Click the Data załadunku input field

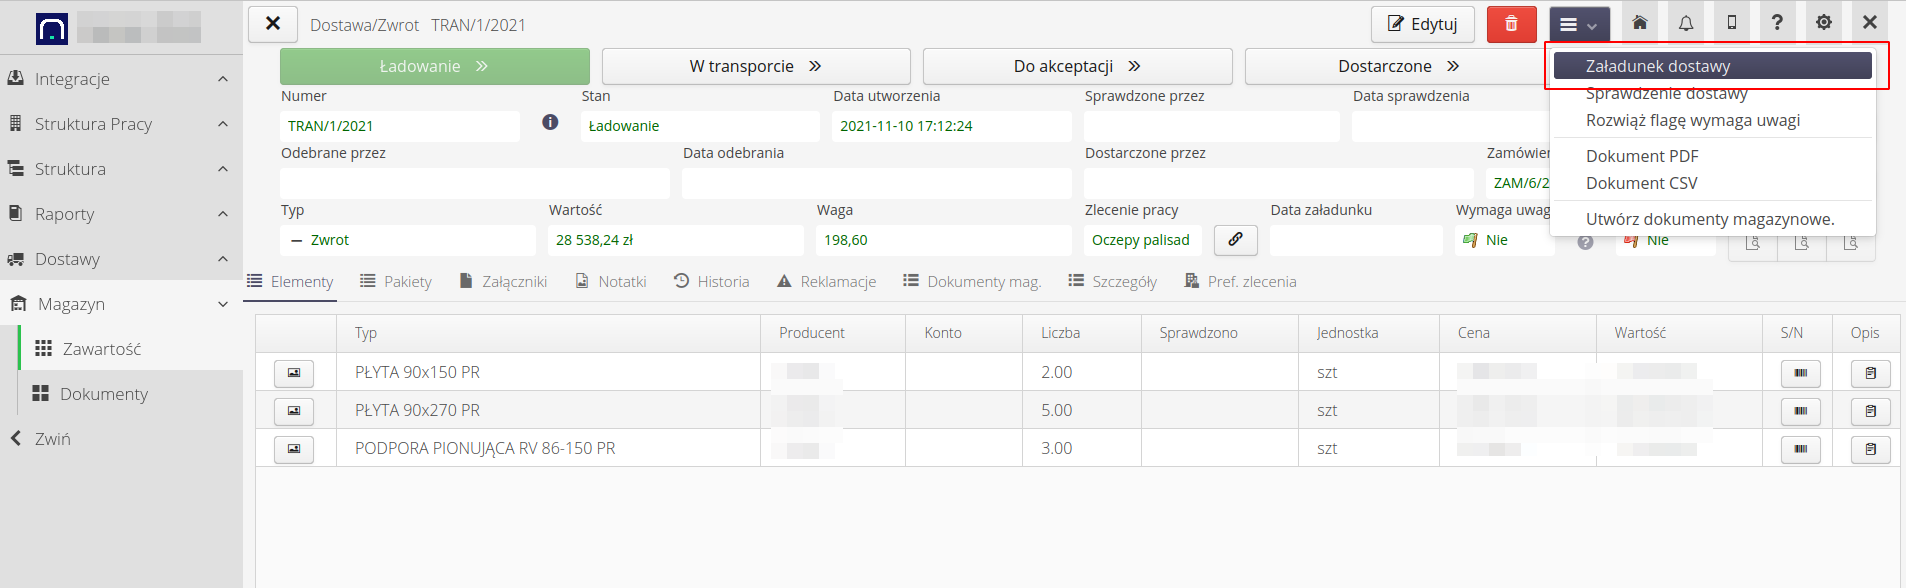1355,240
